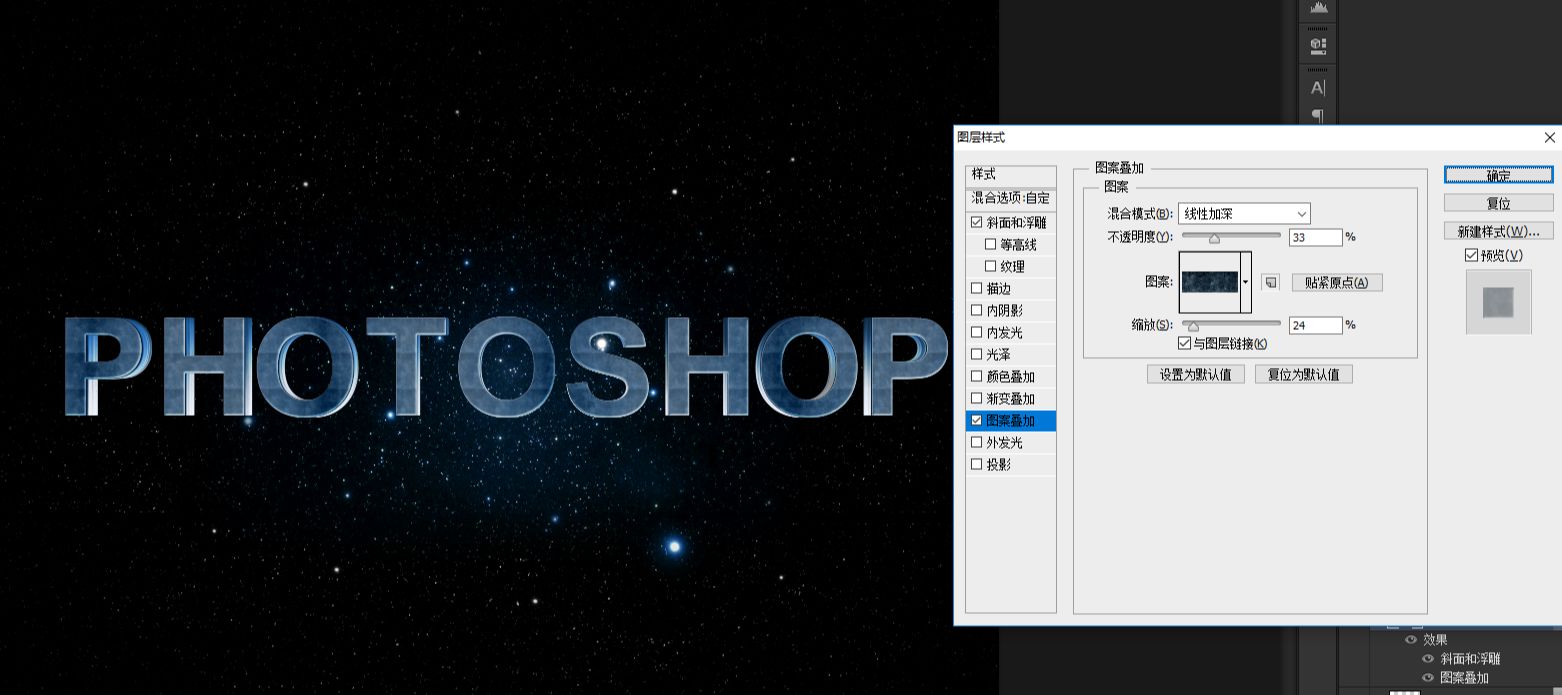Click the 新建样式(W)... button
The width and height of the screenshot is (1562, 695).
coord(1498,231)
